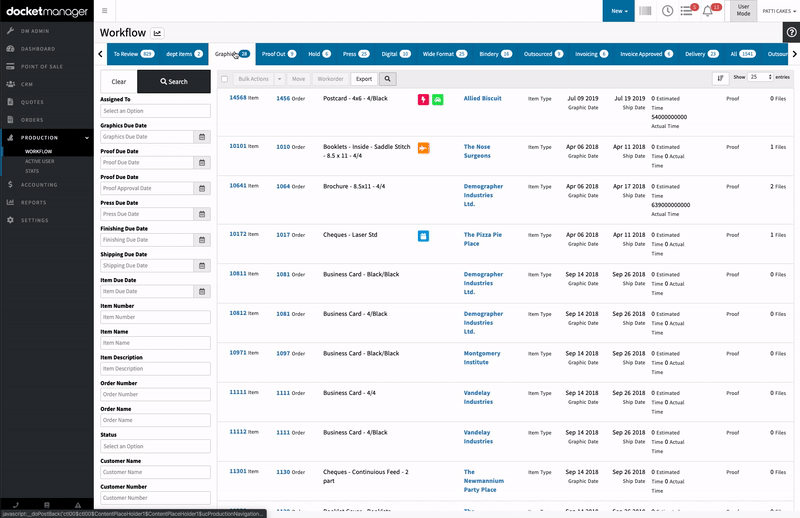Click the sort order icon near Show

(x=720, y=78)
